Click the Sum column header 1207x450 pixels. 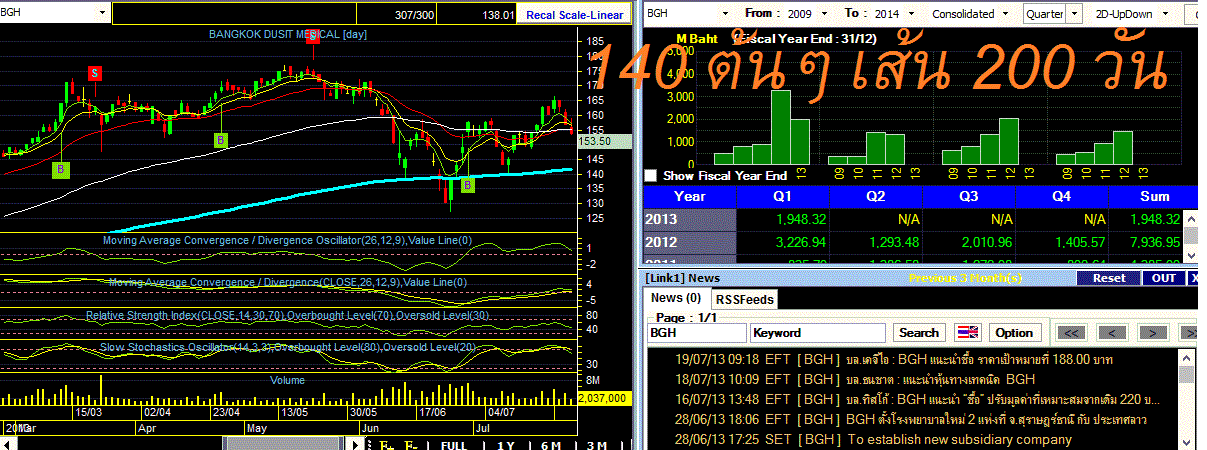pyautogui.click(x=1154, y=196)
